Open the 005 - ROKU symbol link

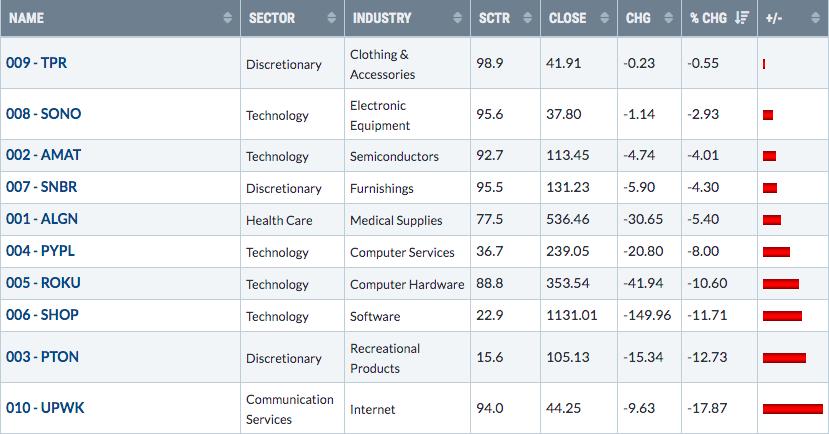[43, 283]
